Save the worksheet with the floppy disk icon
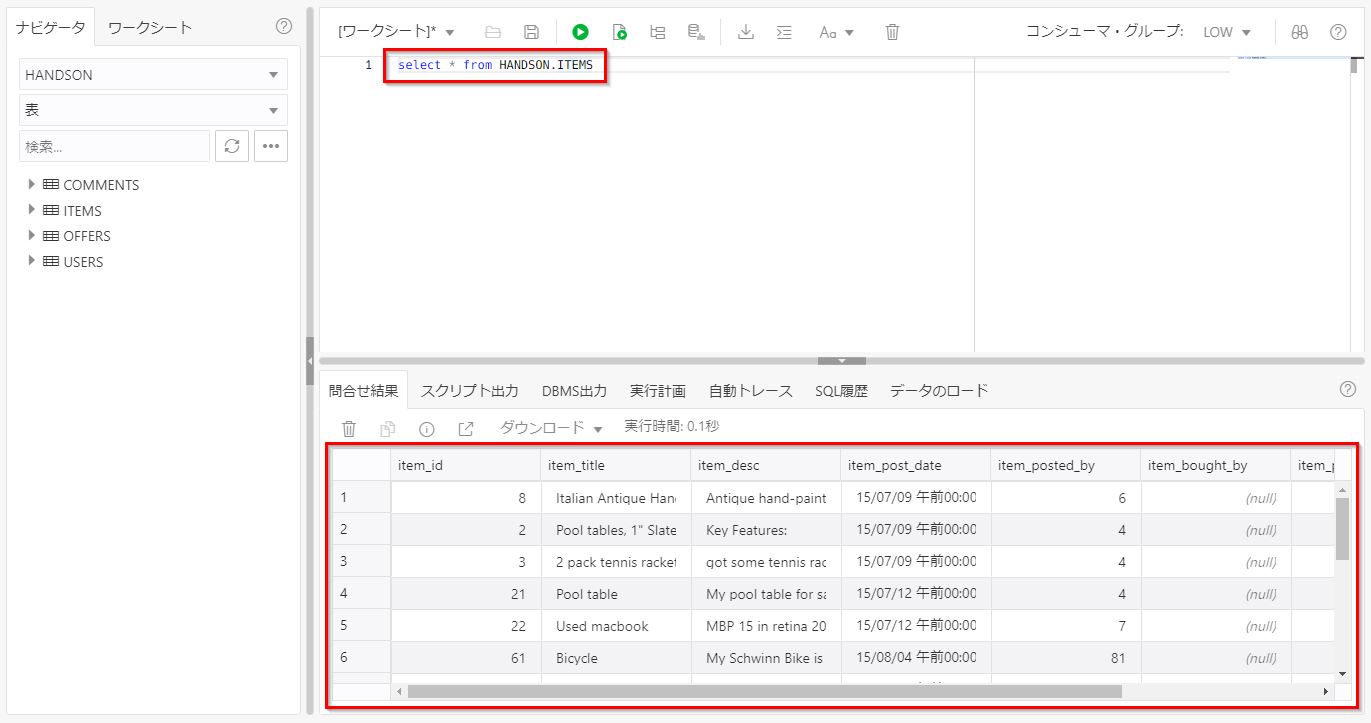 click(x=531, y=32)
